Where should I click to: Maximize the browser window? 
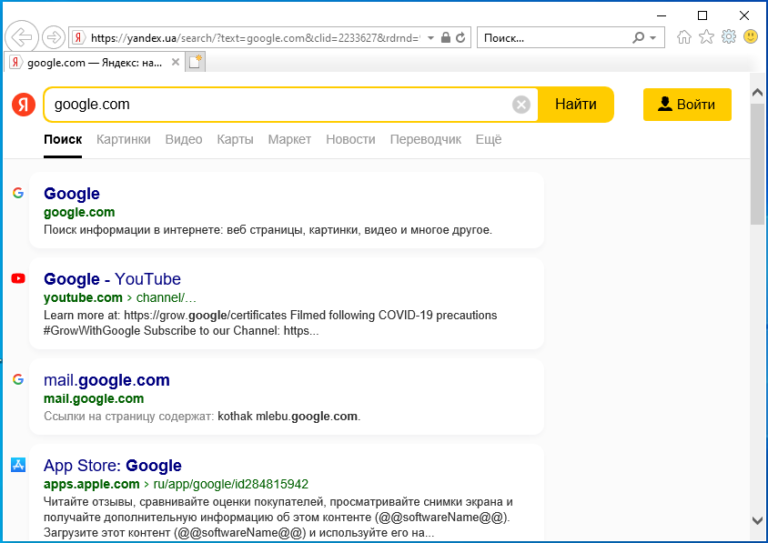(x=702, y=16)
